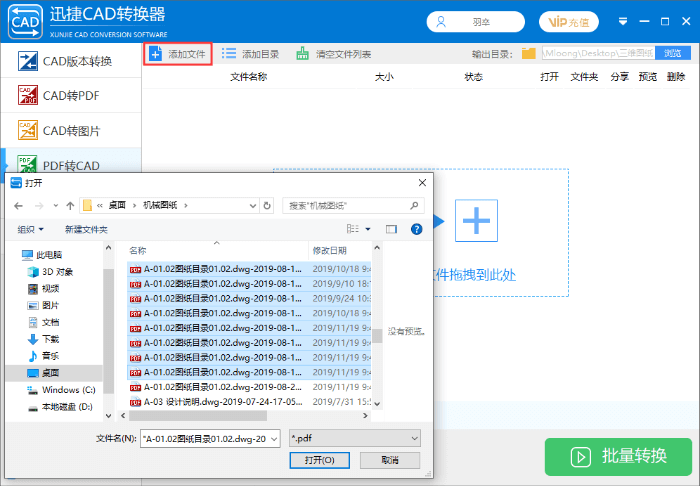Click the output directory folder icon
Viewport: 700px width, 486px height.
tap(529, 54)
